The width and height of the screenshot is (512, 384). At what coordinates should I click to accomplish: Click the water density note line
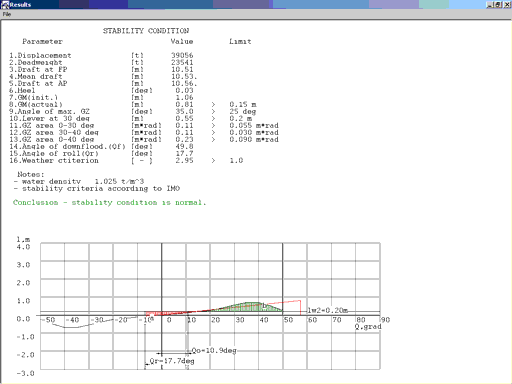tap(79, 181)
